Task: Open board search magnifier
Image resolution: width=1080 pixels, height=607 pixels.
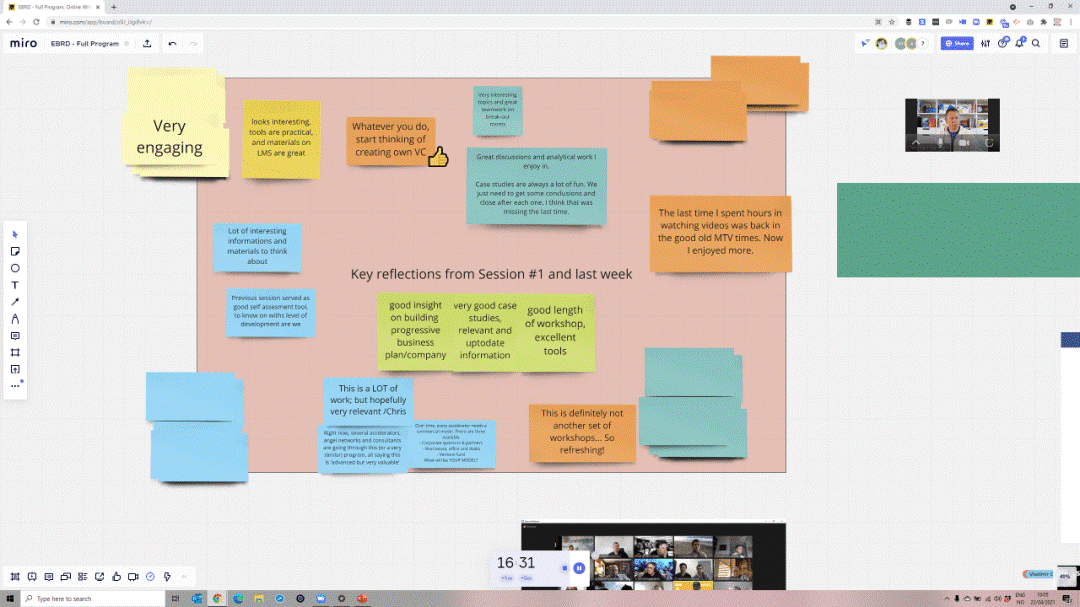Action: point(1036,43)
